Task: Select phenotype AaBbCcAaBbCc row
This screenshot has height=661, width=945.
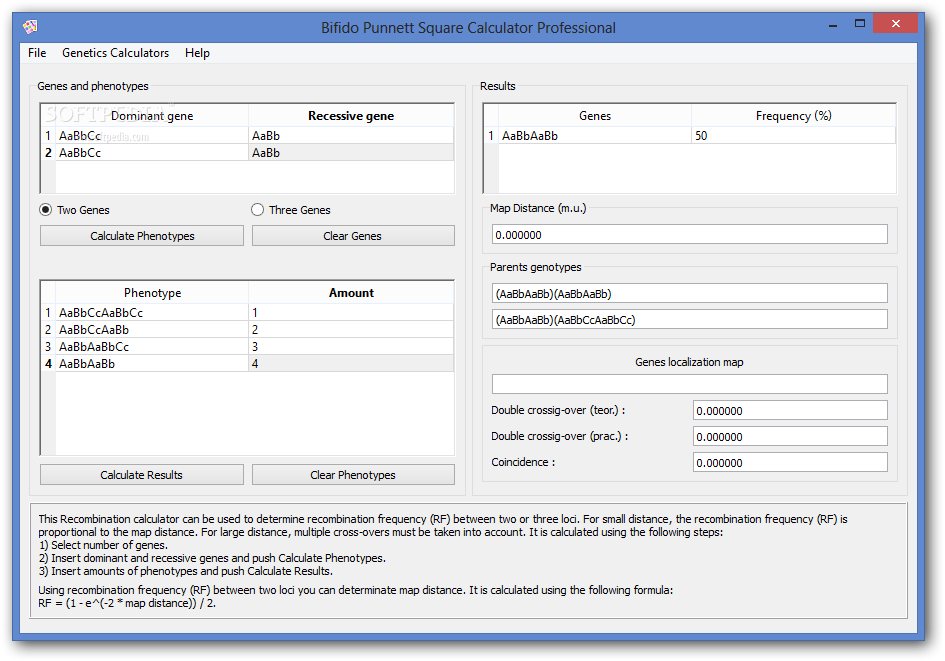Action: pos(152,313)
